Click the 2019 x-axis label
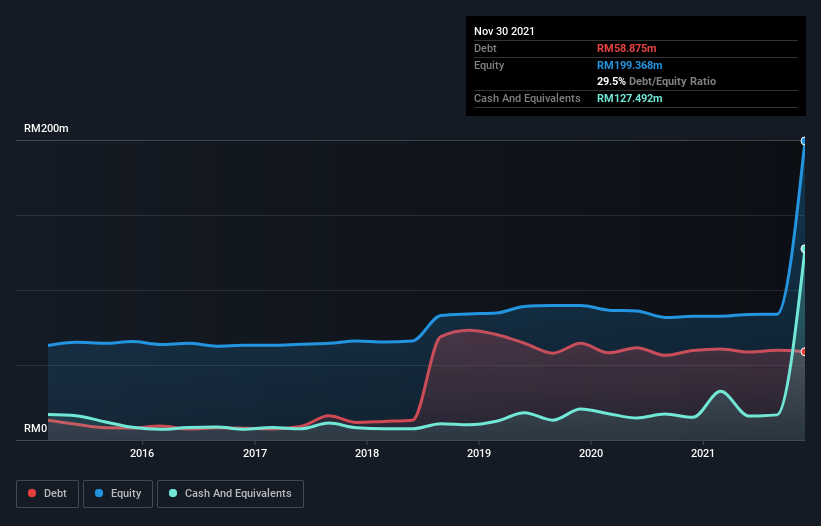 pyautogui.click(x=479, y=453)
